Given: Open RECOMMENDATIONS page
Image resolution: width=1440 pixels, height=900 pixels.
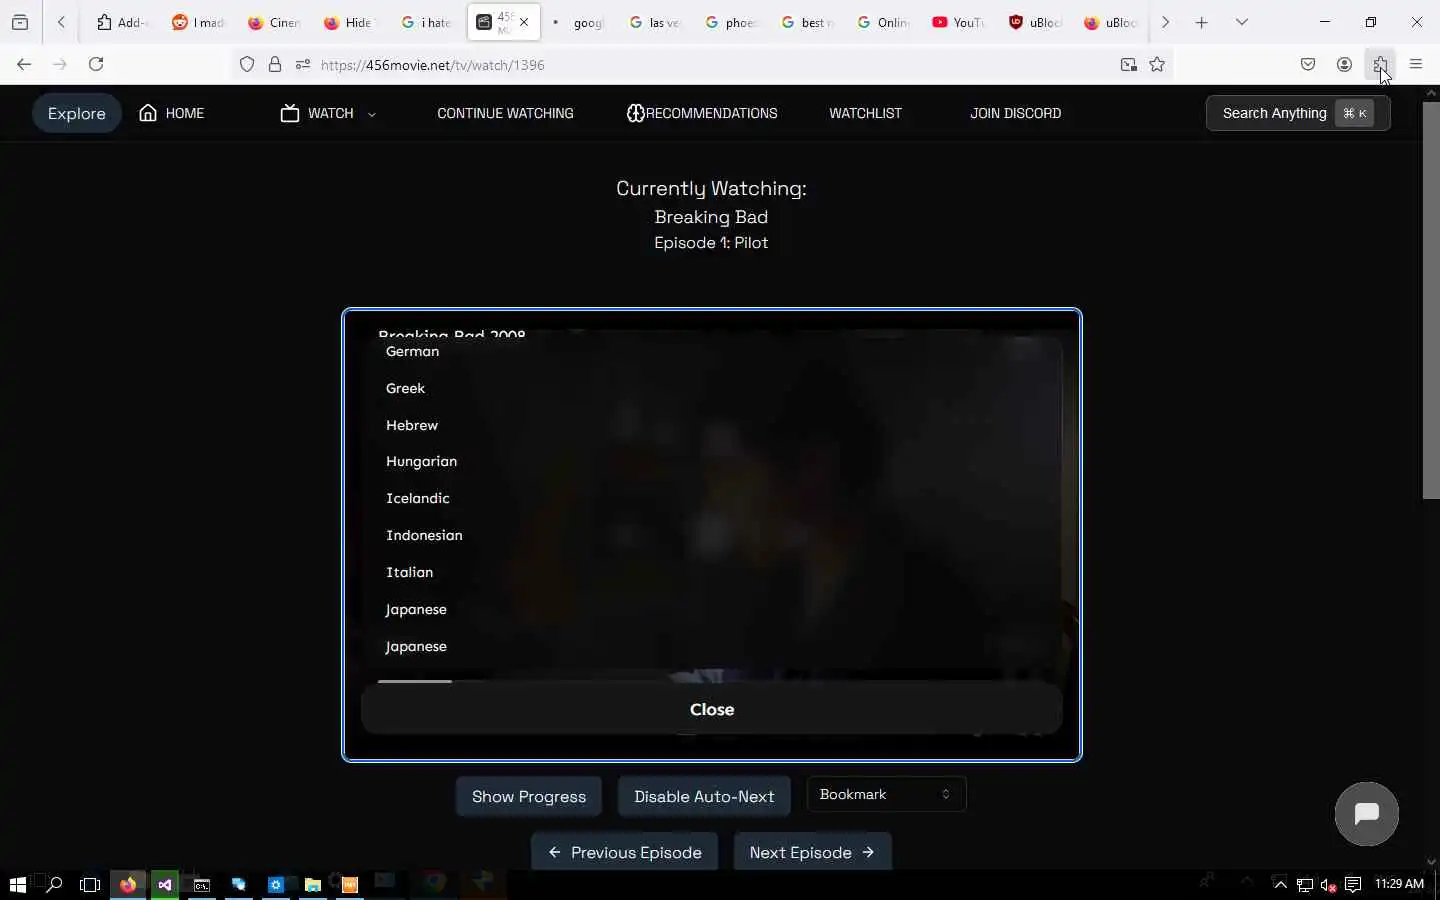Looking at the screenshot, I should (702, 113).
